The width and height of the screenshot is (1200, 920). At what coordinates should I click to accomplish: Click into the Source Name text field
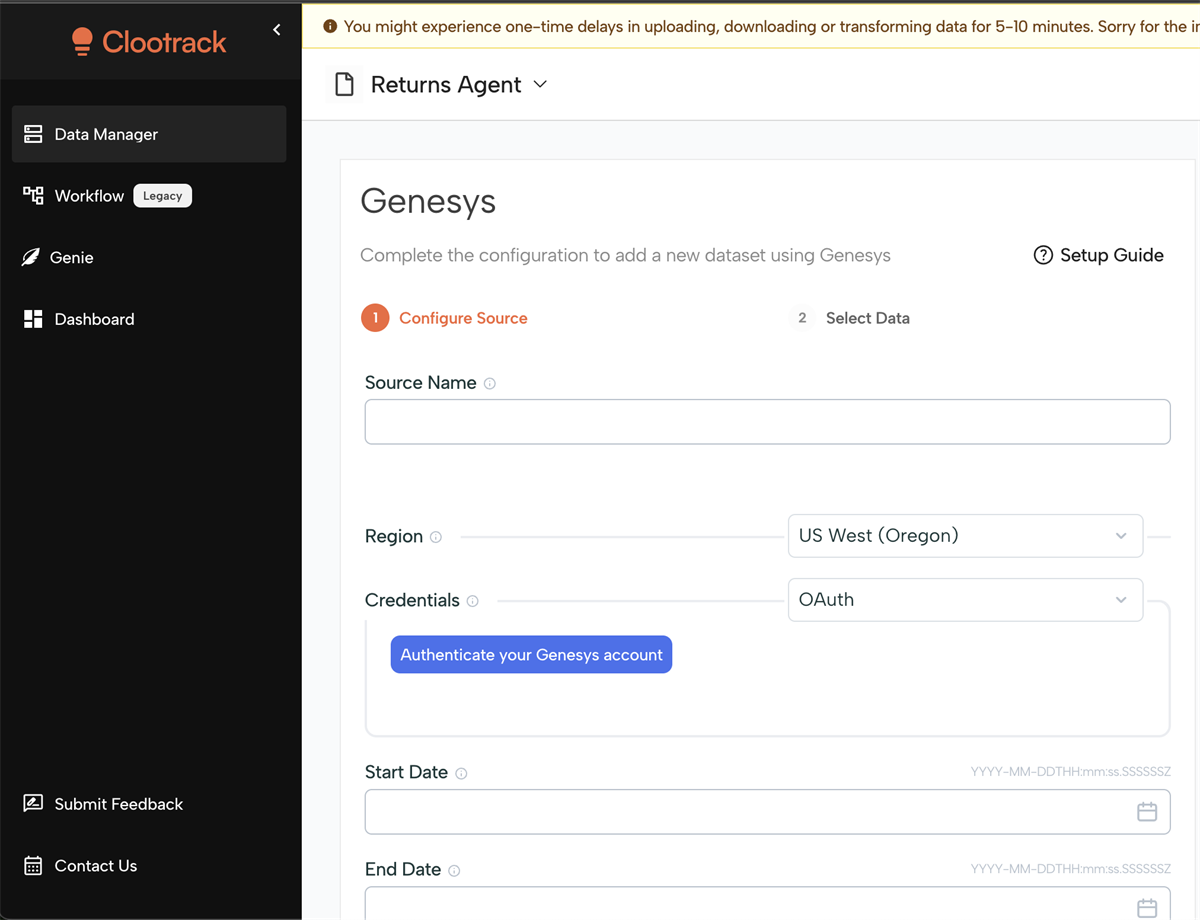767,422
